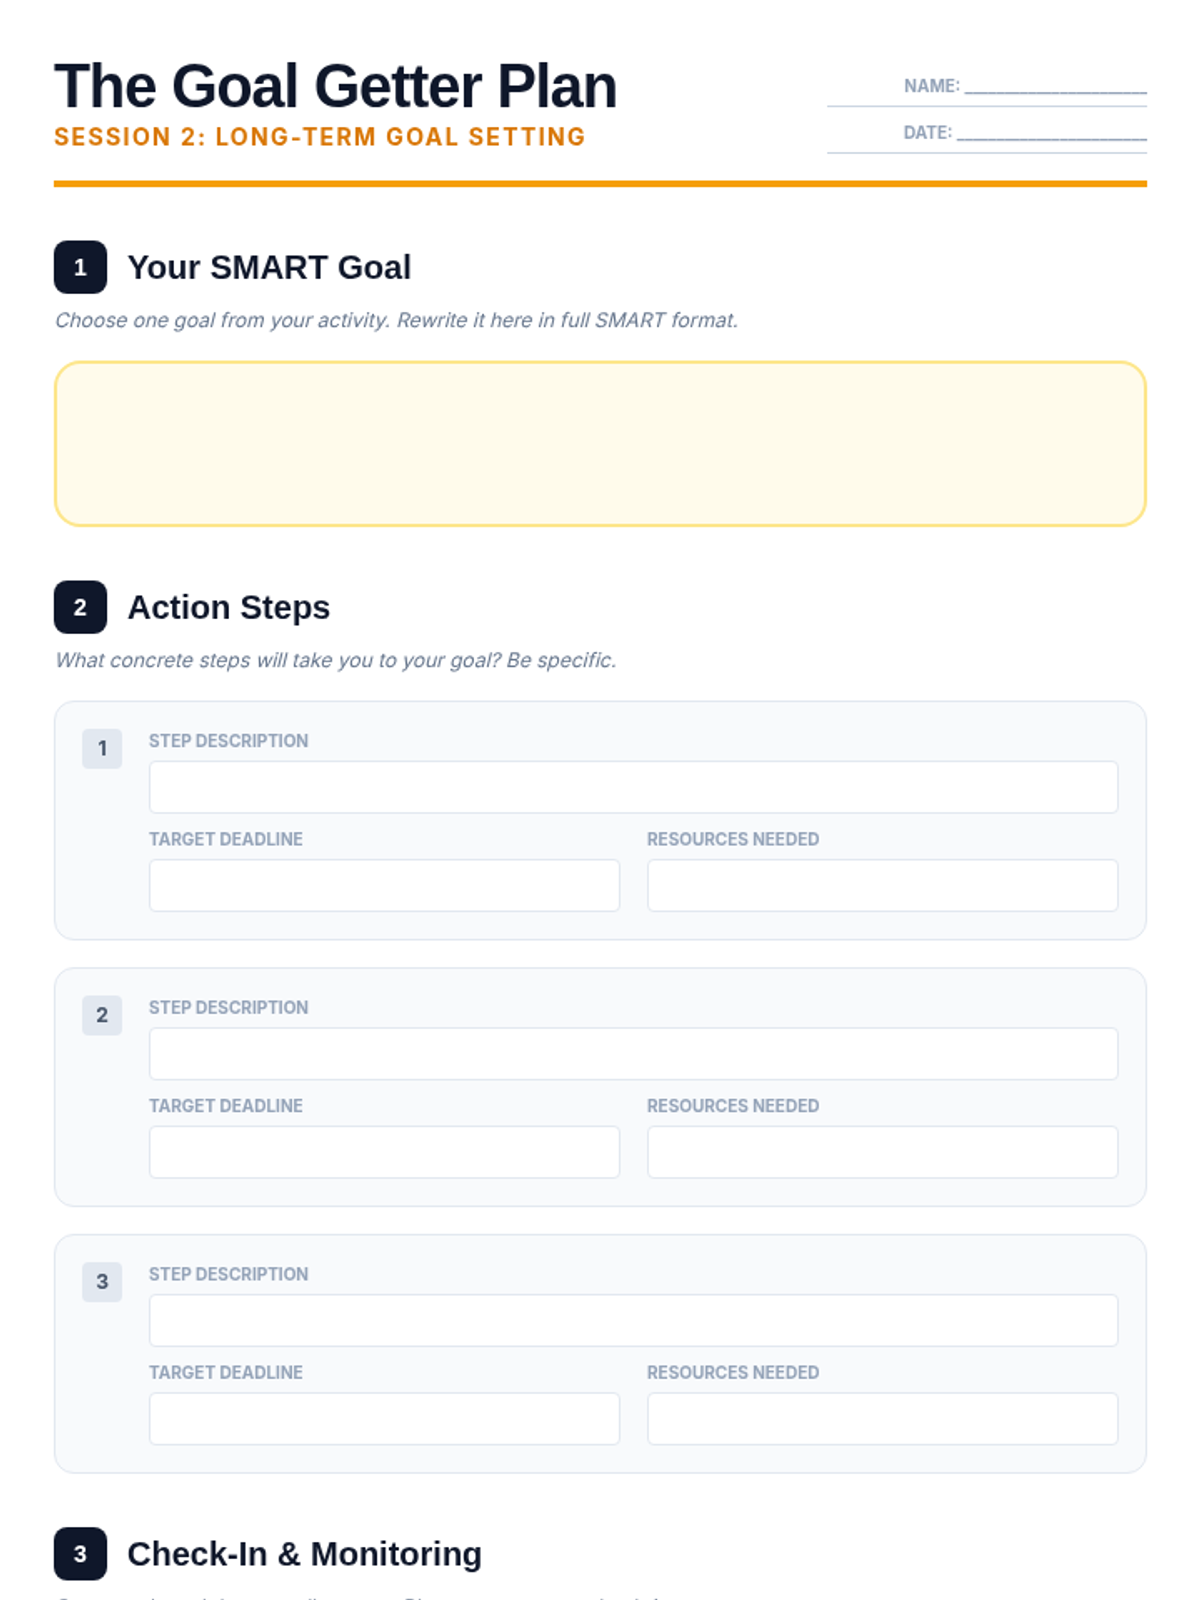The image size is (1200, 1600).
Task: Click the step 2 number badge
Action: click(x=102, y=1015)
